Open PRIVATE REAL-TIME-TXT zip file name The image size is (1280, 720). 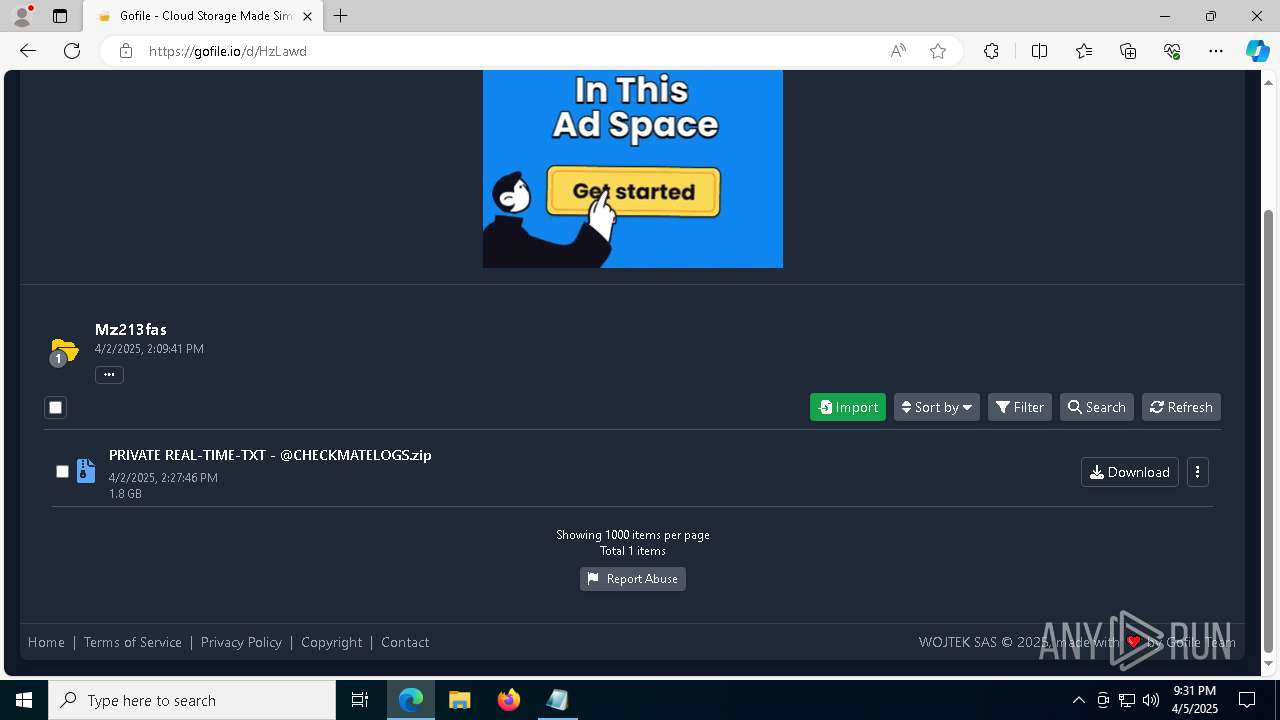click(270, 455)
